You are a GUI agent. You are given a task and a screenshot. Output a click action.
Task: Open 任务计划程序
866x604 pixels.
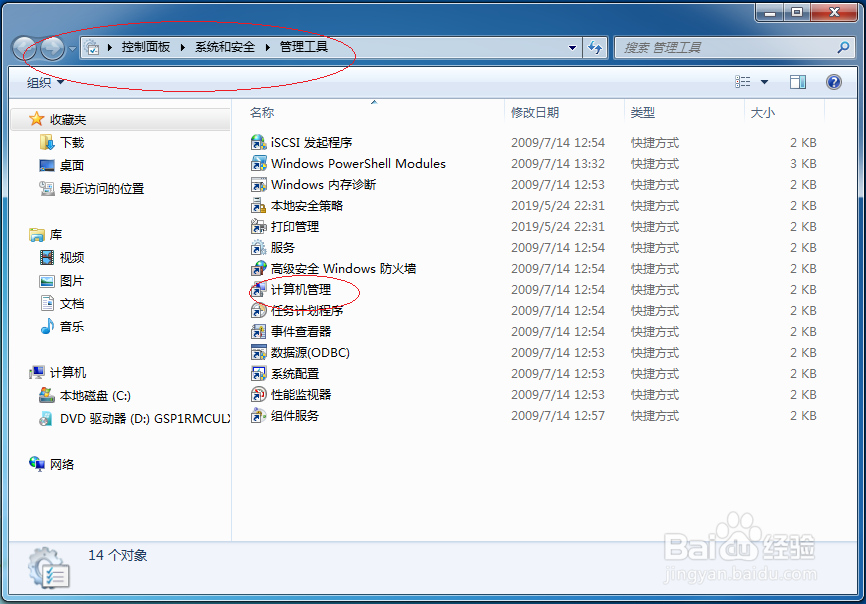(299, 310)
